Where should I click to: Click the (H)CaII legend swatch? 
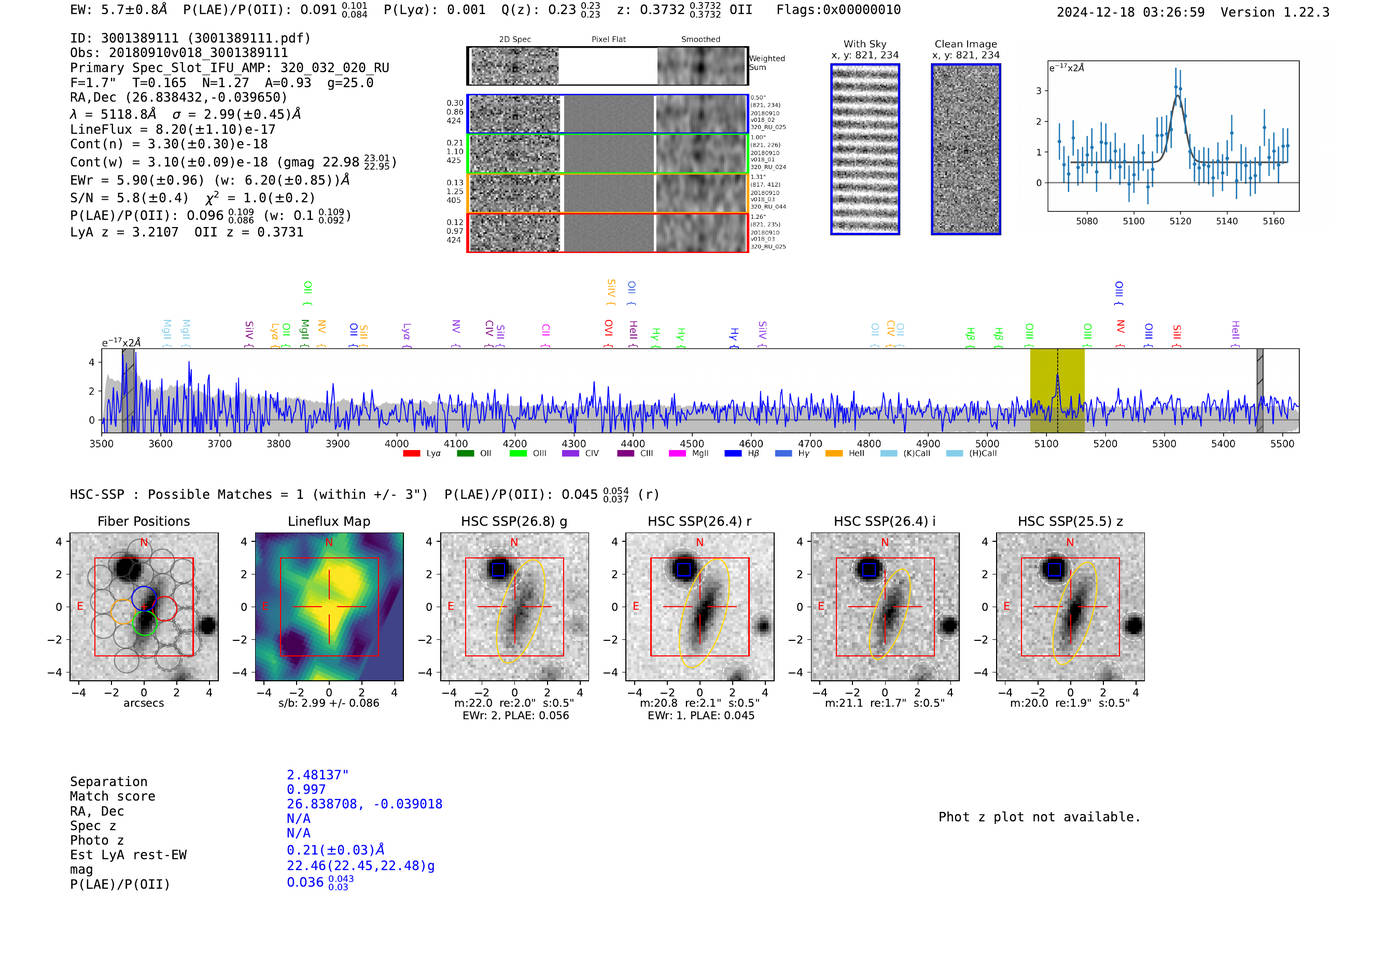(955, 454)
